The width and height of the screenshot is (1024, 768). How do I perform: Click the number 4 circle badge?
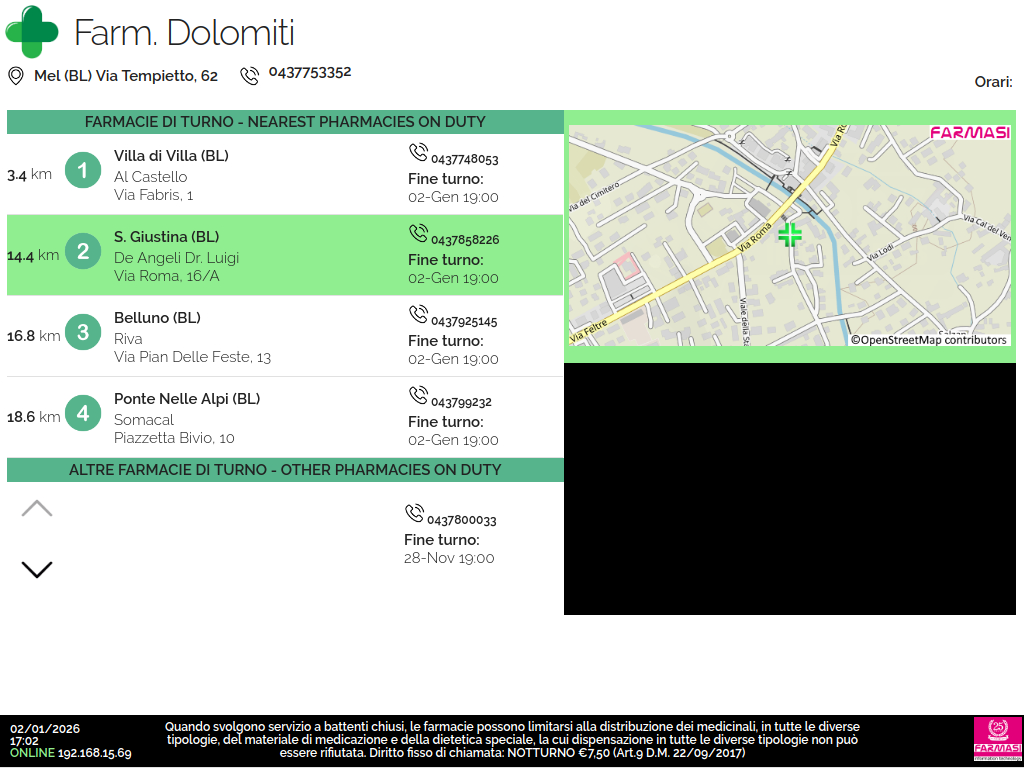pos(83,414)
